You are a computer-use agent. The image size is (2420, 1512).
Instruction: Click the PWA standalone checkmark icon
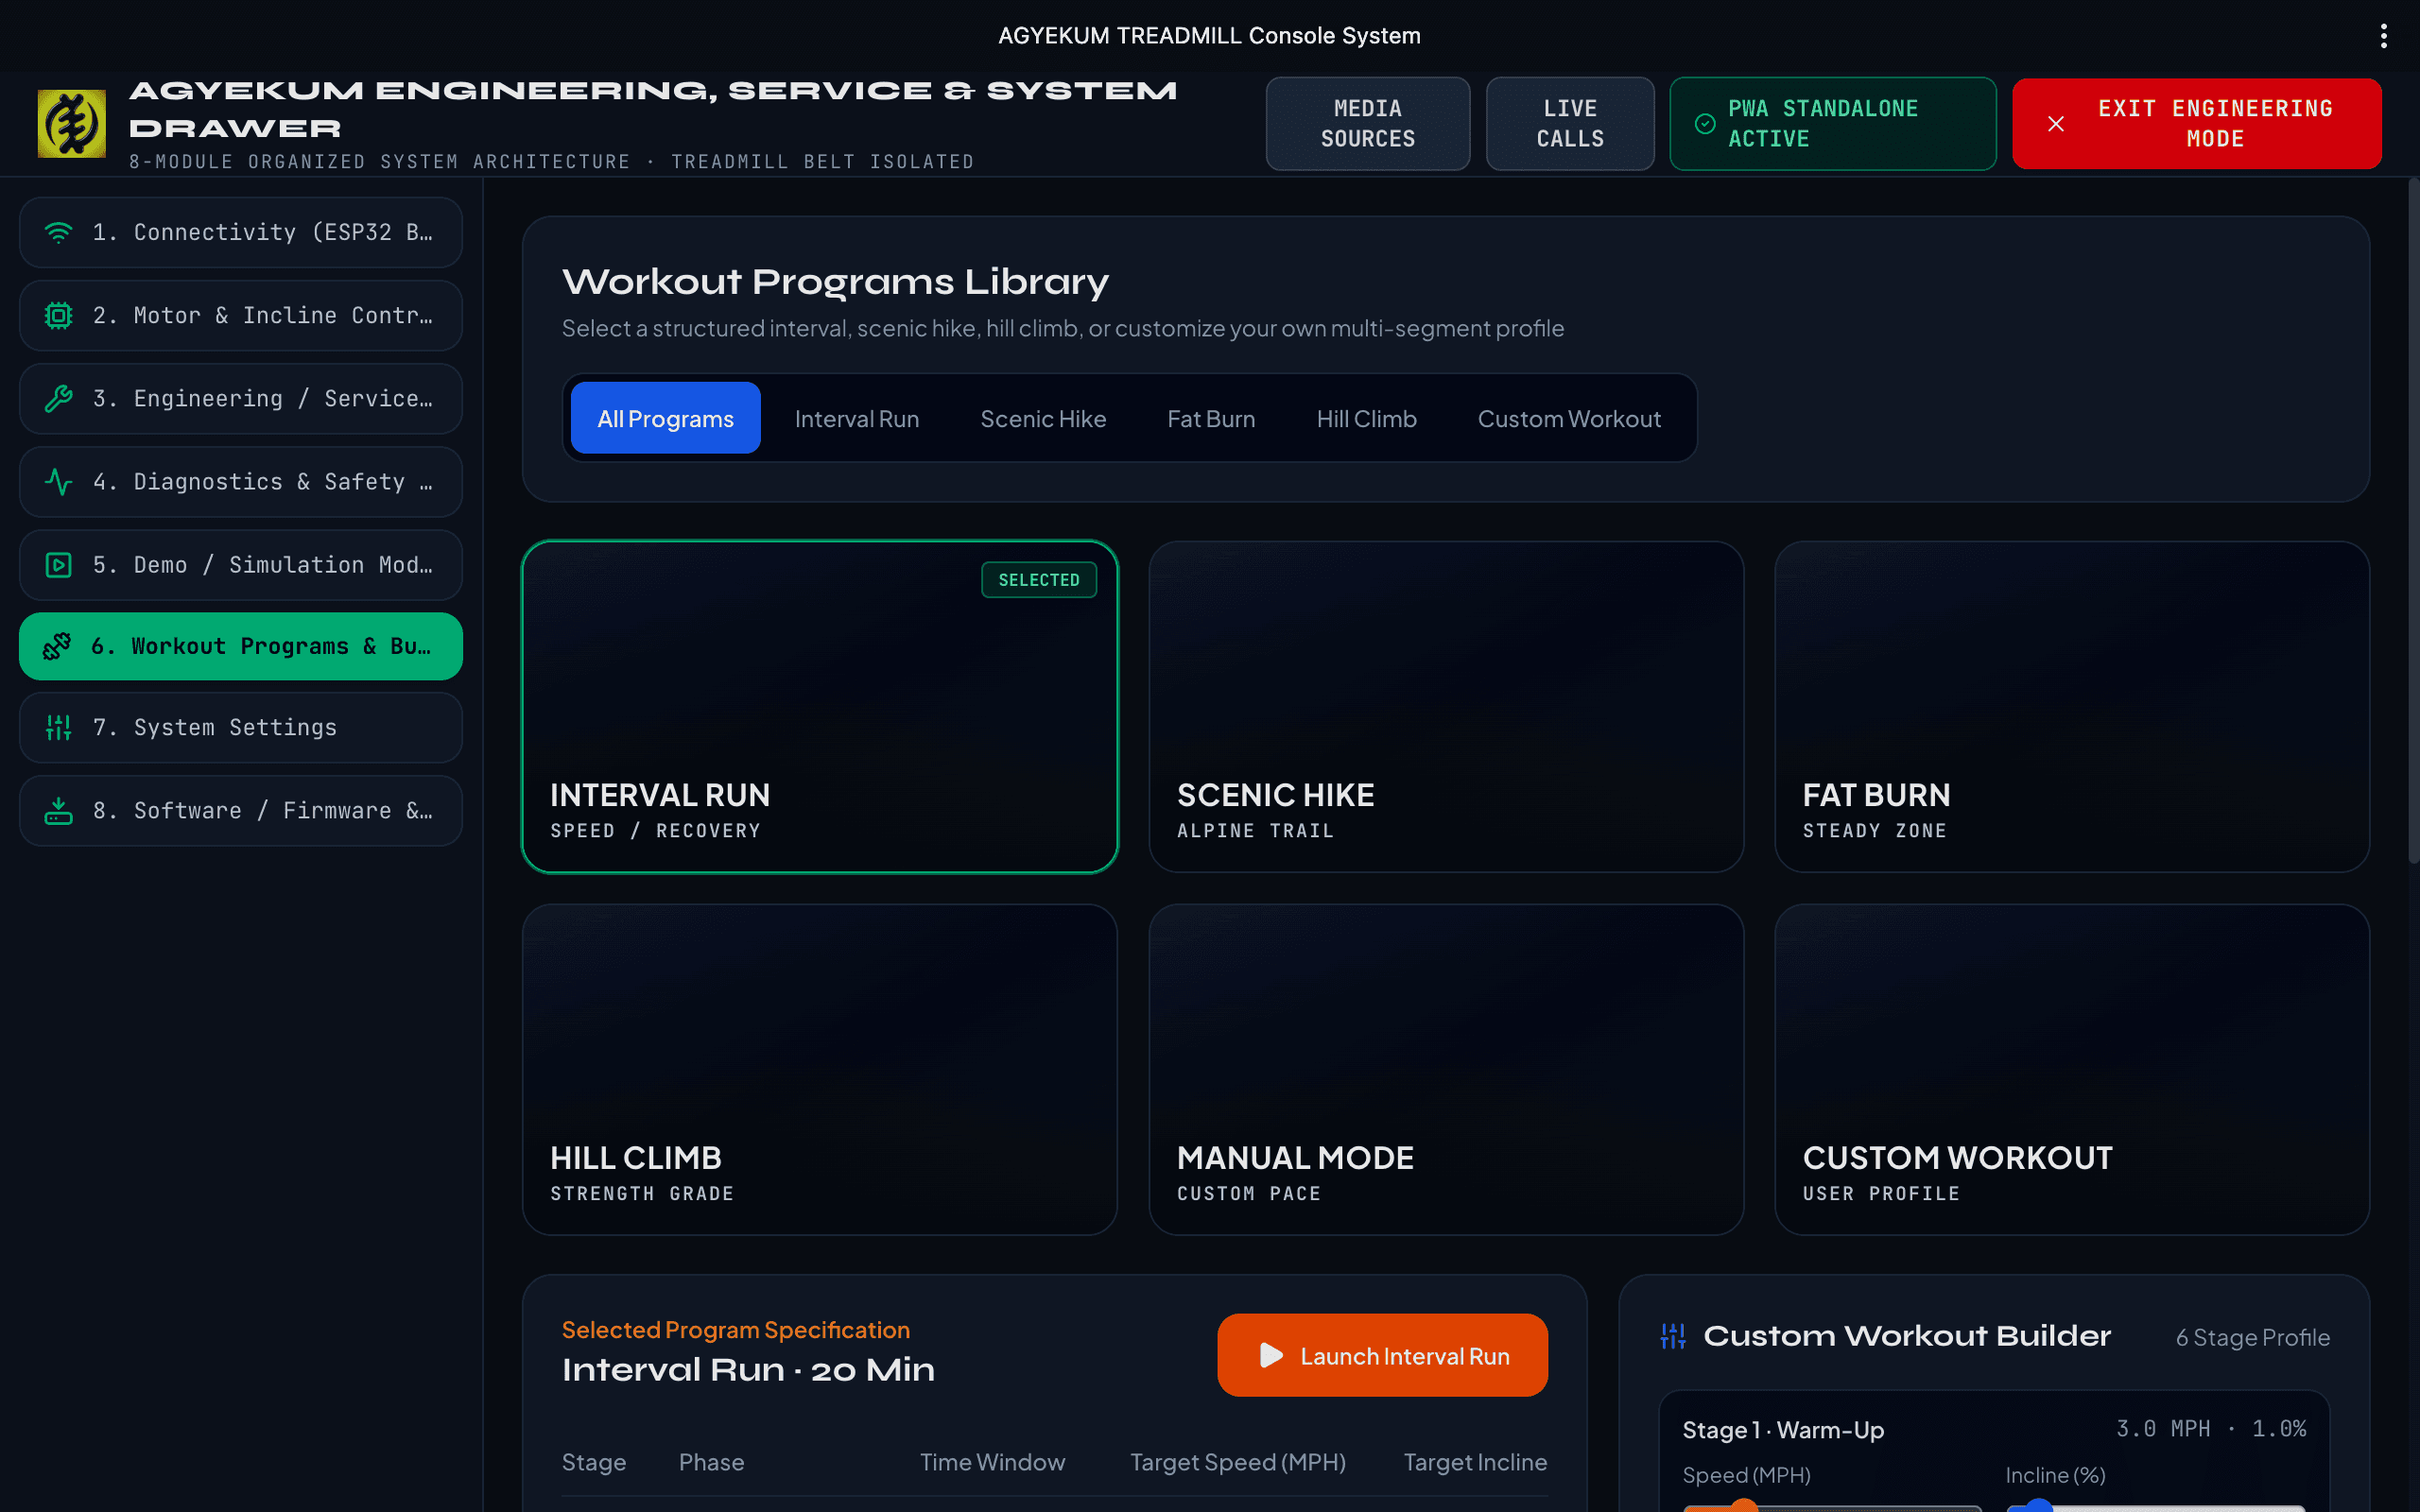click(1705, 124)
